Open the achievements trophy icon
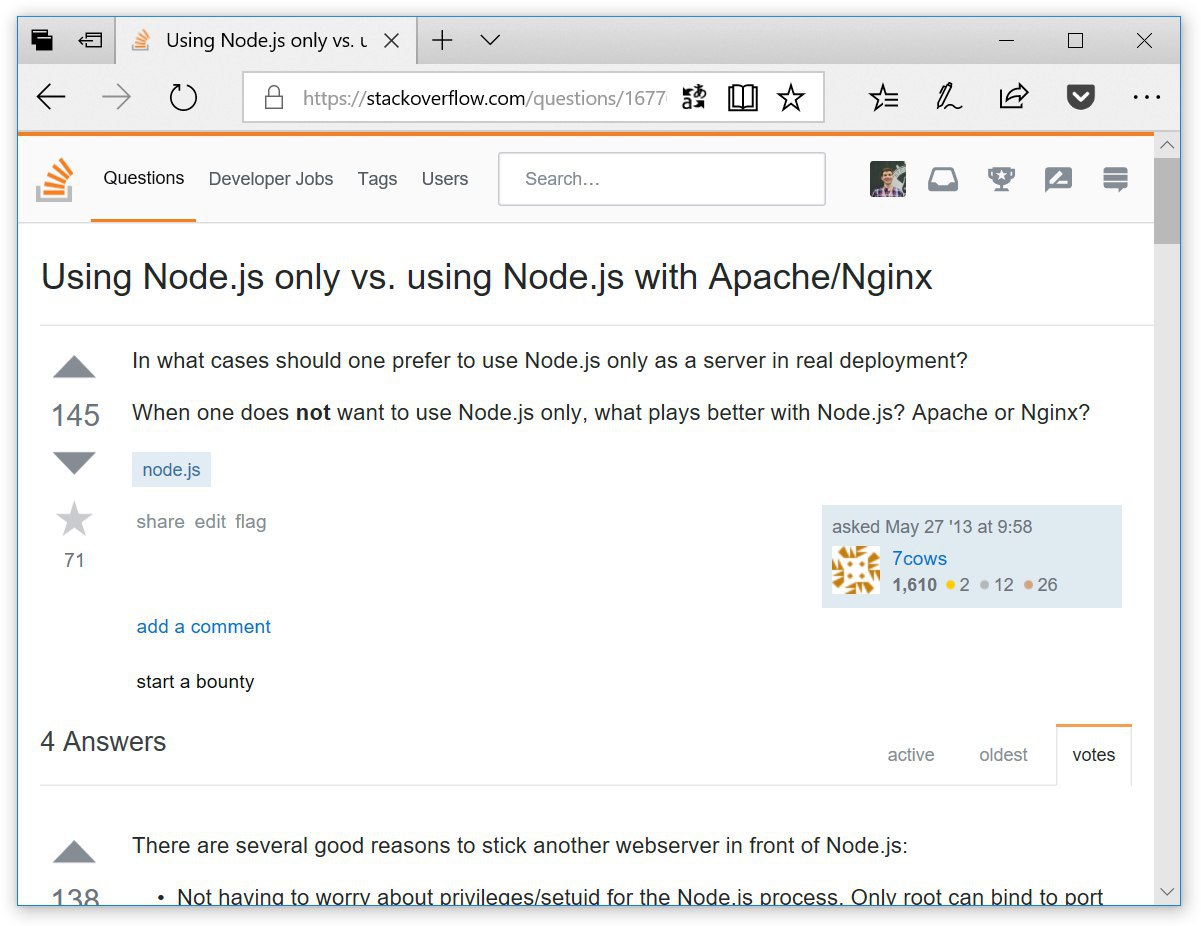Viewport: 1201px width, 926px height. coord(1000,179)
